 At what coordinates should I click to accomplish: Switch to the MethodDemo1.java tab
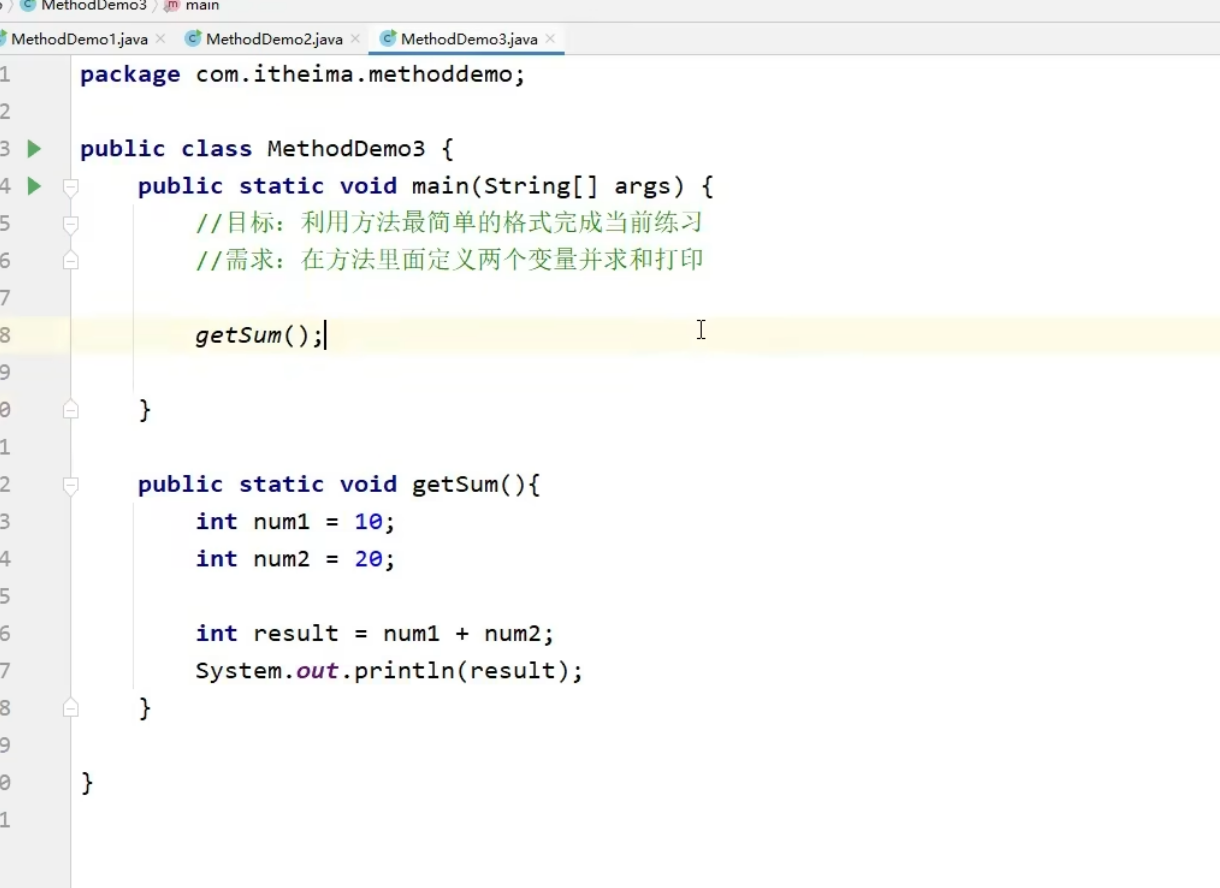click(80, 38)
